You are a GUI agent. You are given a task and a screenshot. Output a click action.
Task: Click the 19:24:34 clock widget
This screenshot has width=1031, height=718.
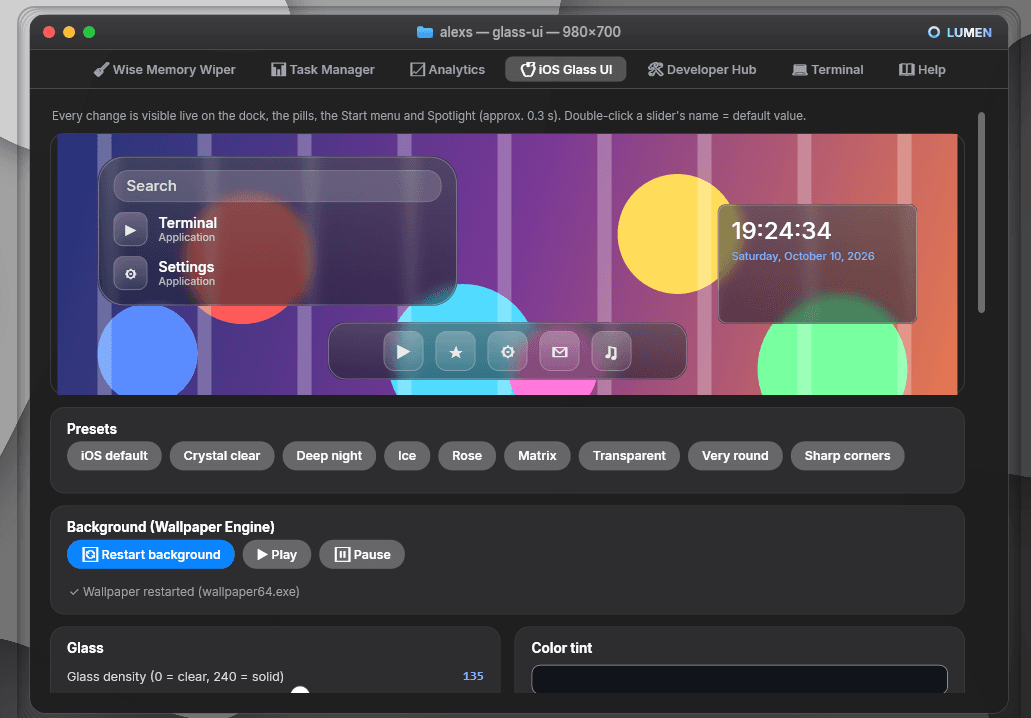tap(817, 264)
